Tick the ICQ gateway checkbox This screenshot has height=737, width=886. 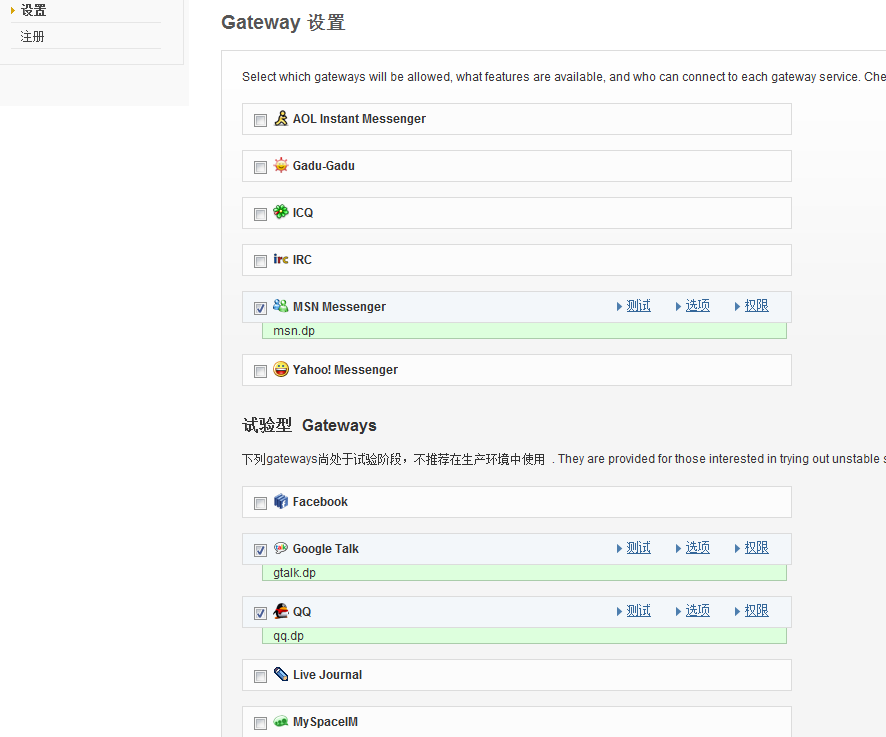point(260,214)
